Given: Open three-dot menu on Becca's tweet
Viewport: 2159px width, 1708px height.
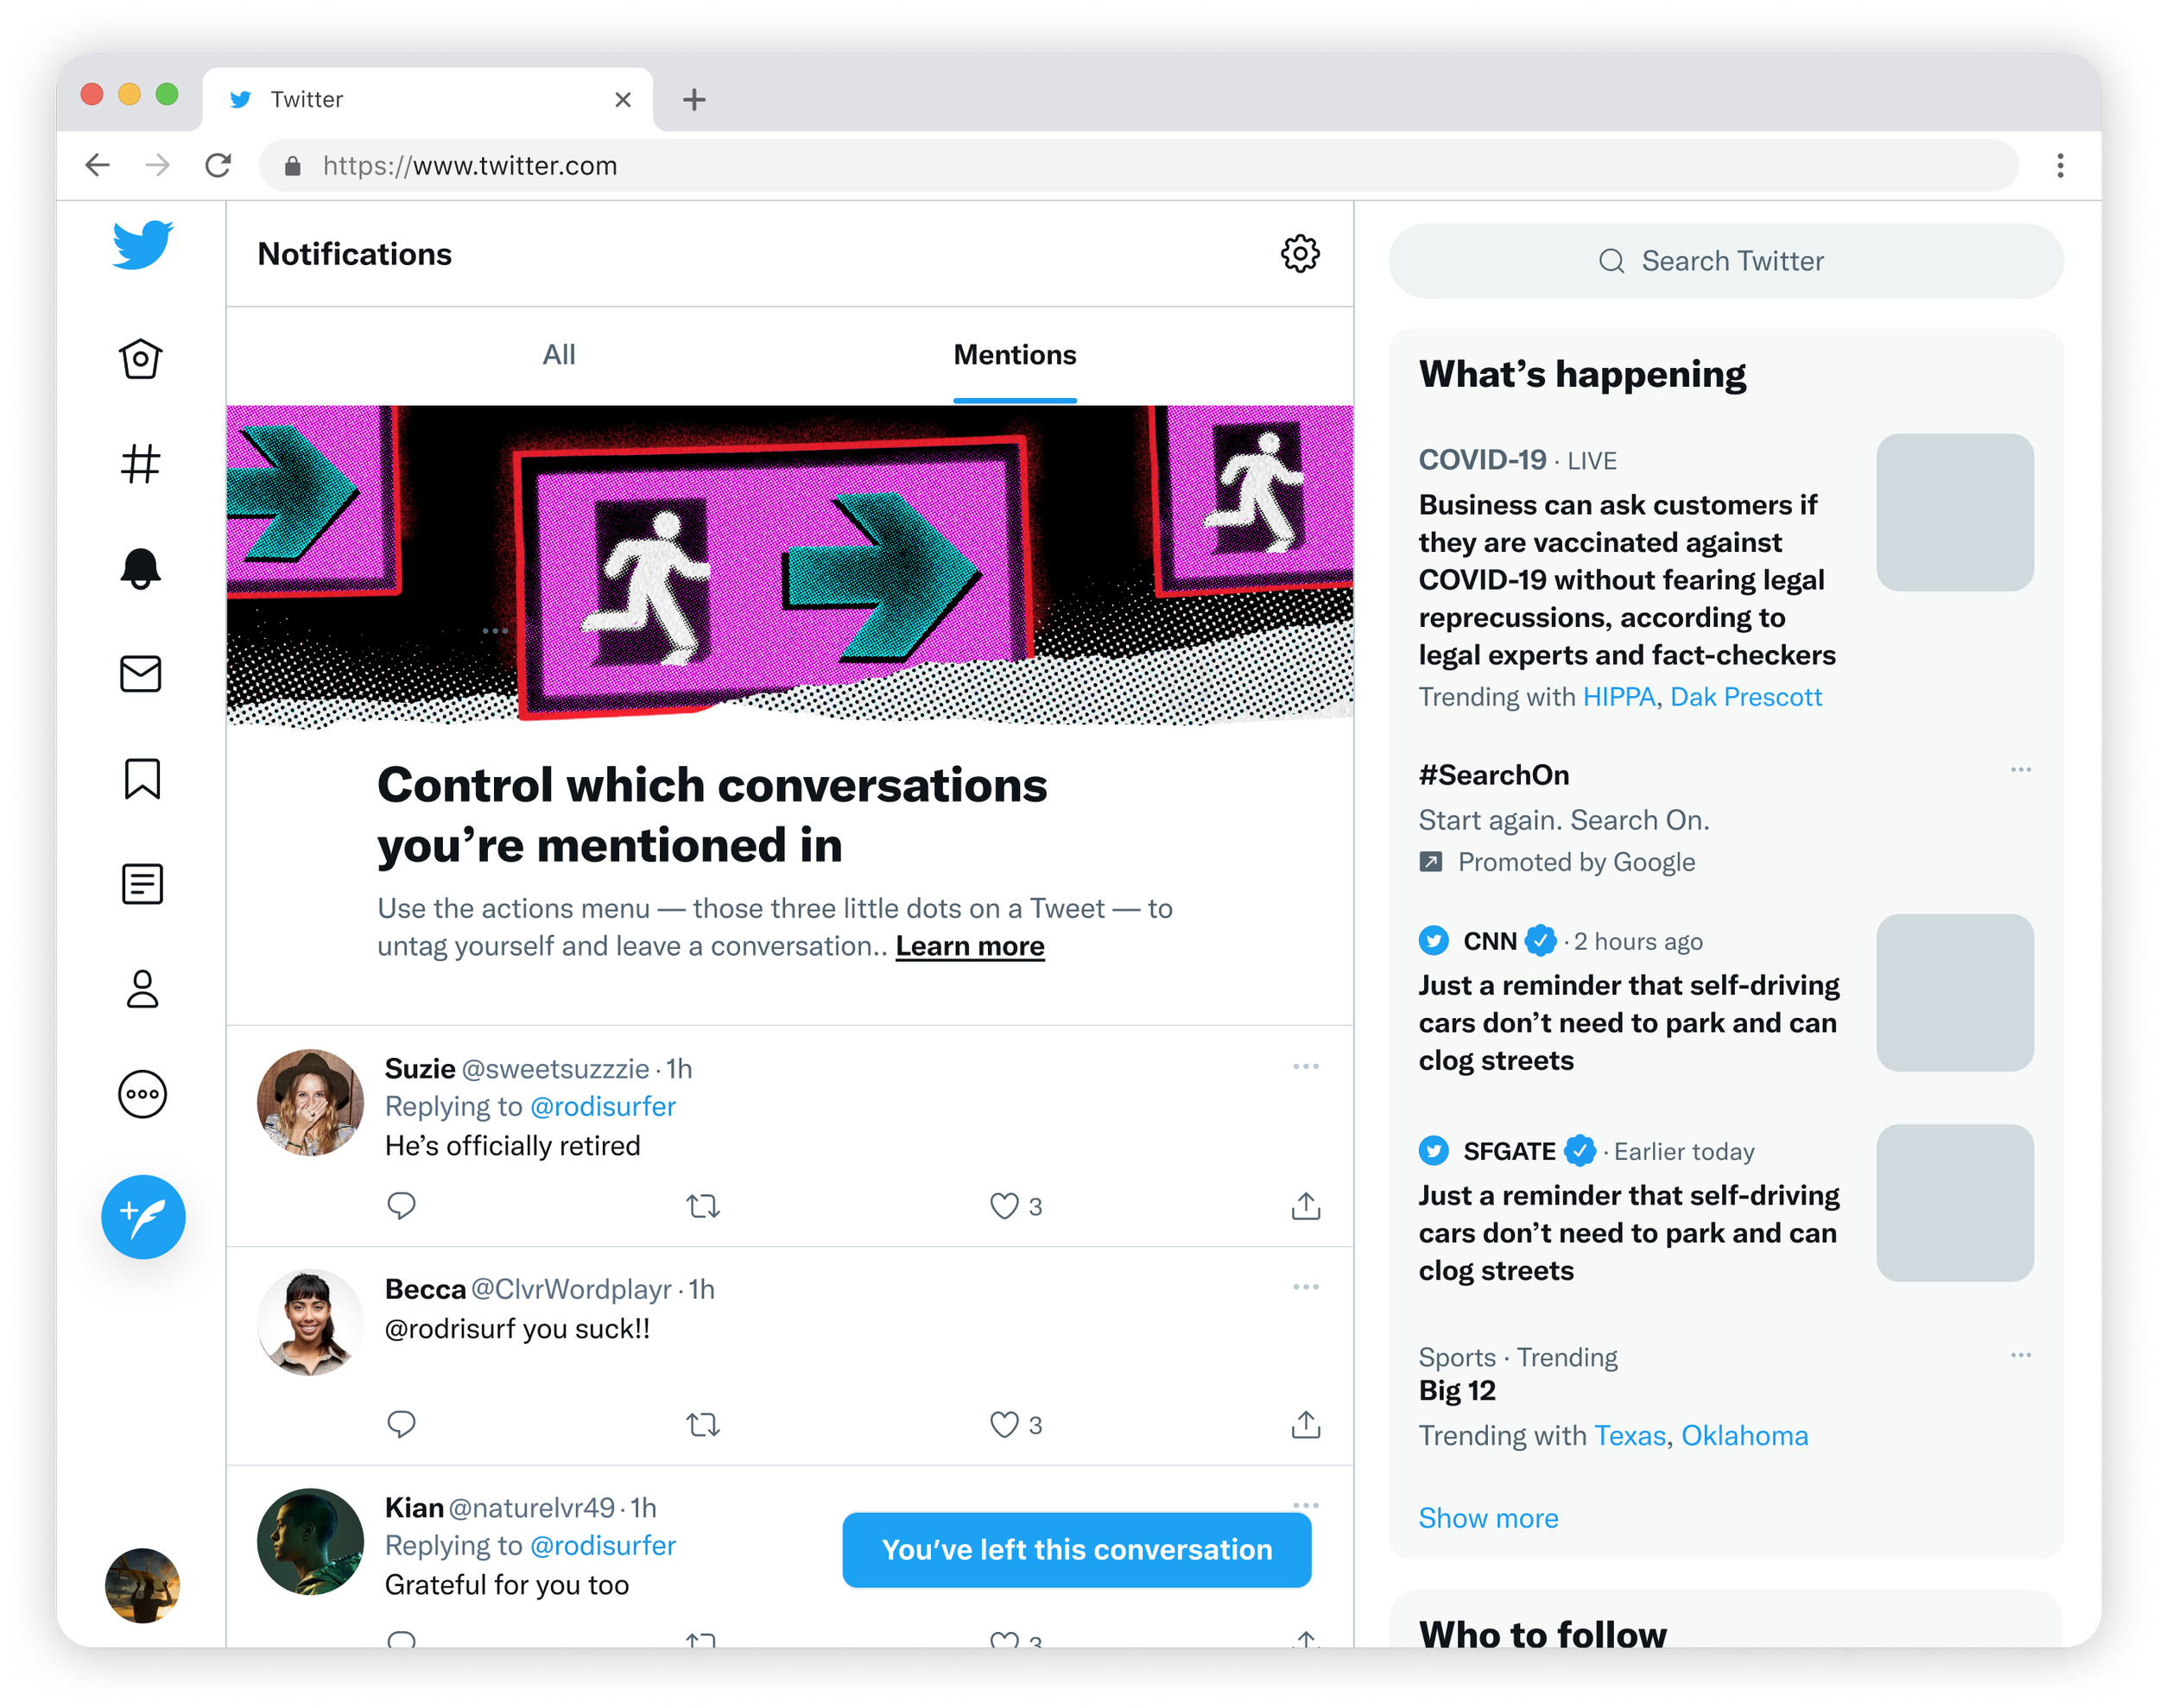Looking at the screenshot, I should 1305,1287.
